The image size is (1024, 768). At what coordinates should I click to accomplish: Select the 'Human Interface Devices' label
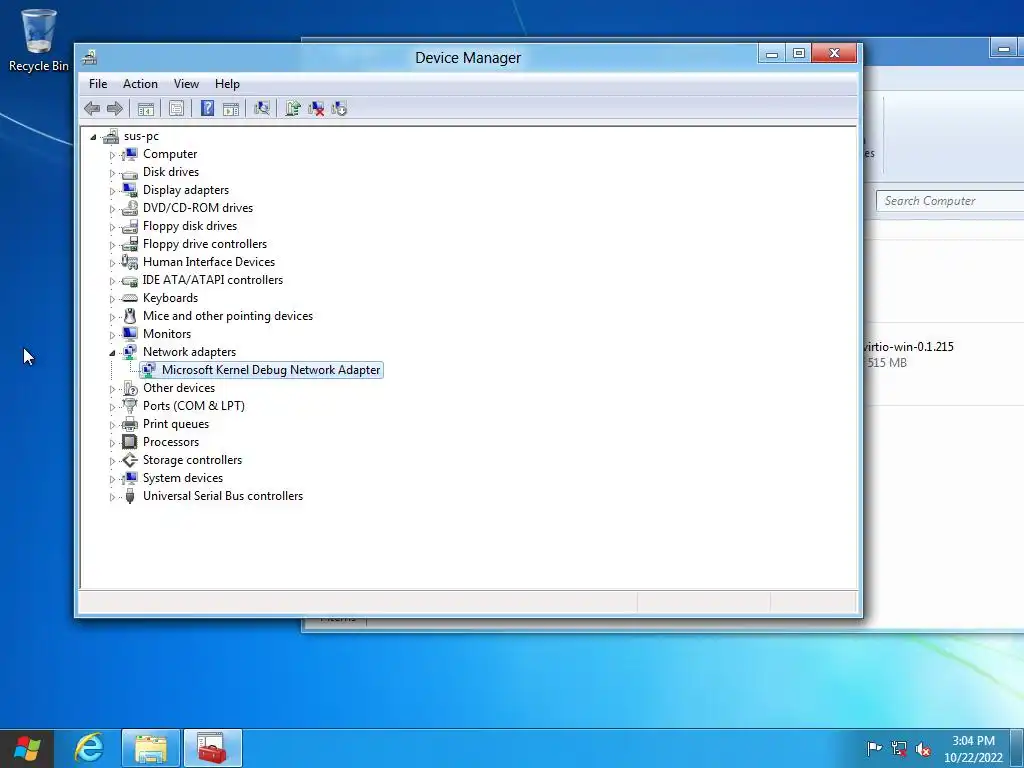tap(209, 262)
